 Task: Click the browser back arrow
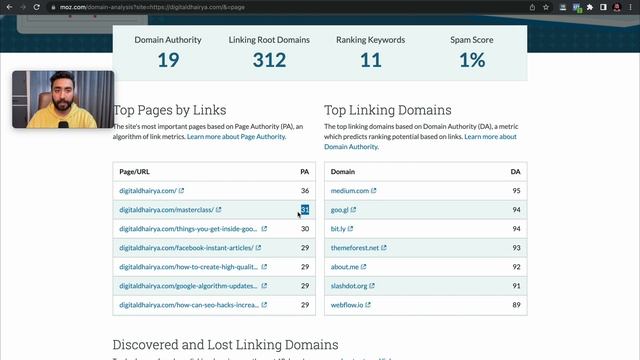pyautogui.click(x=9, y=7)
